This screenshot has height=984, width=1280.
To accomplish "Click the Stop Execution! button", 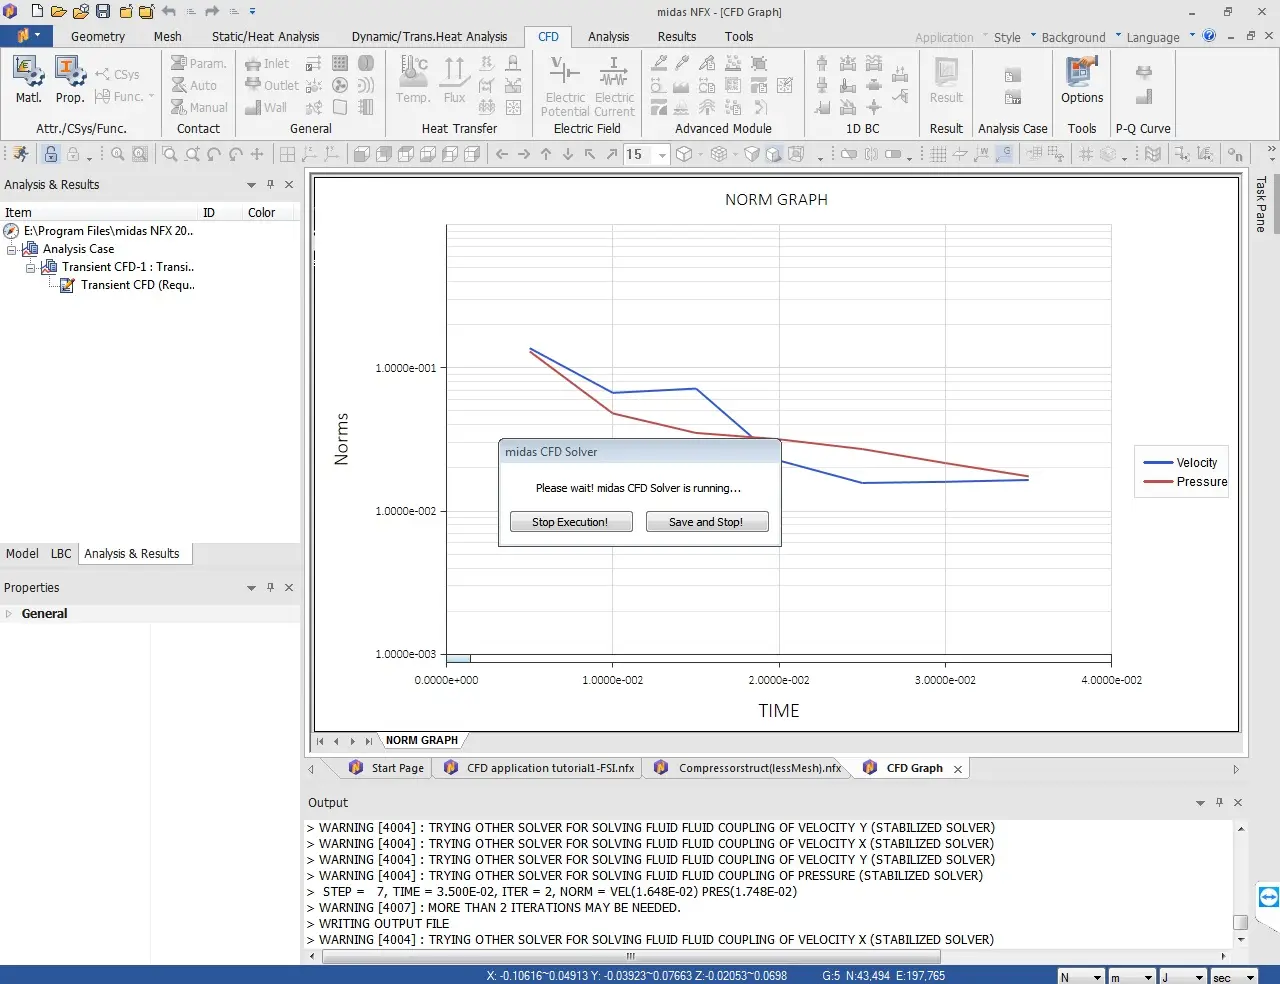I will (x=571, y=521).
